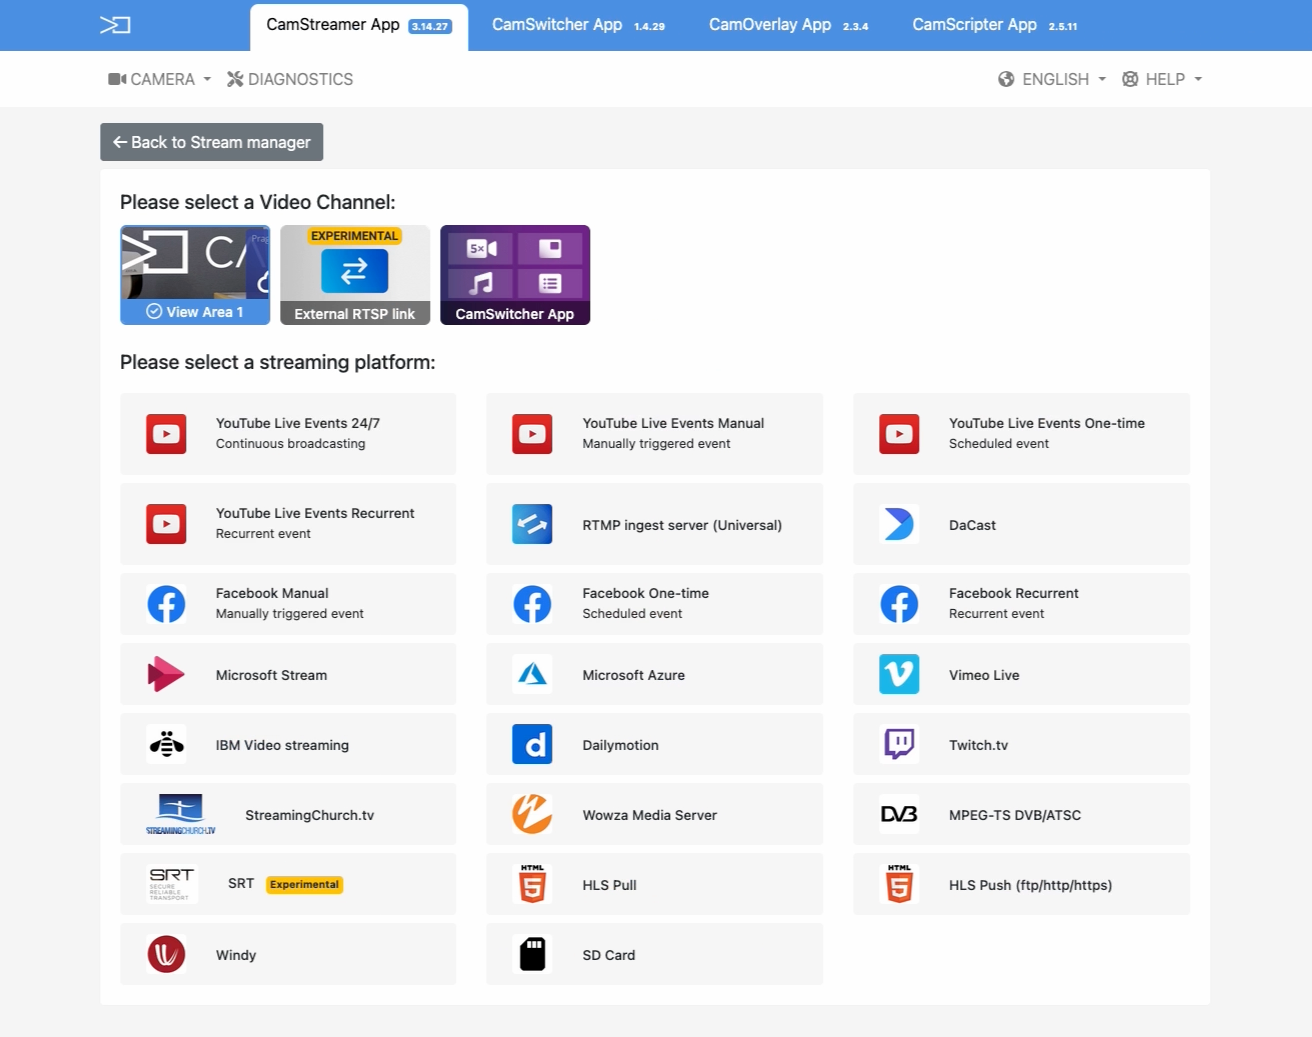Switch to the CamOverlay App tab
This screenshot has width=1312, height=1037.
coord(788,25)
